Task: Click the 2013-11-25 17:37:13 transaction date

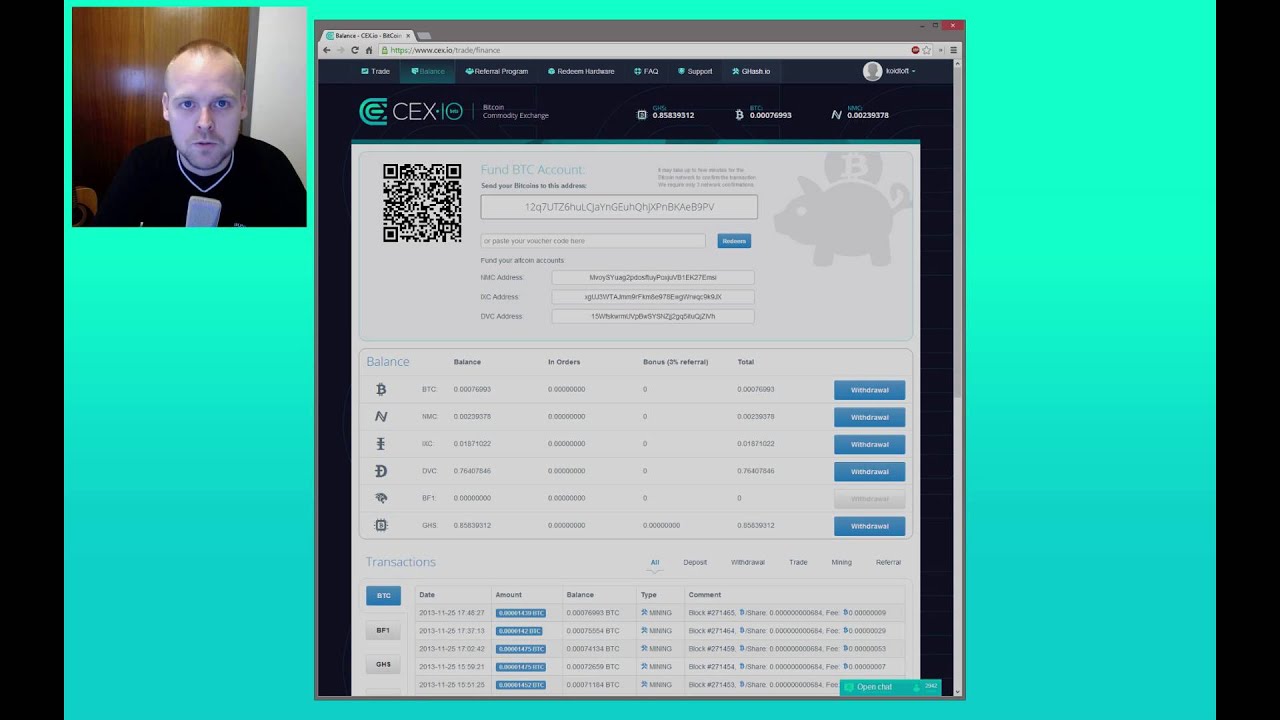Action: coord(452,631)
